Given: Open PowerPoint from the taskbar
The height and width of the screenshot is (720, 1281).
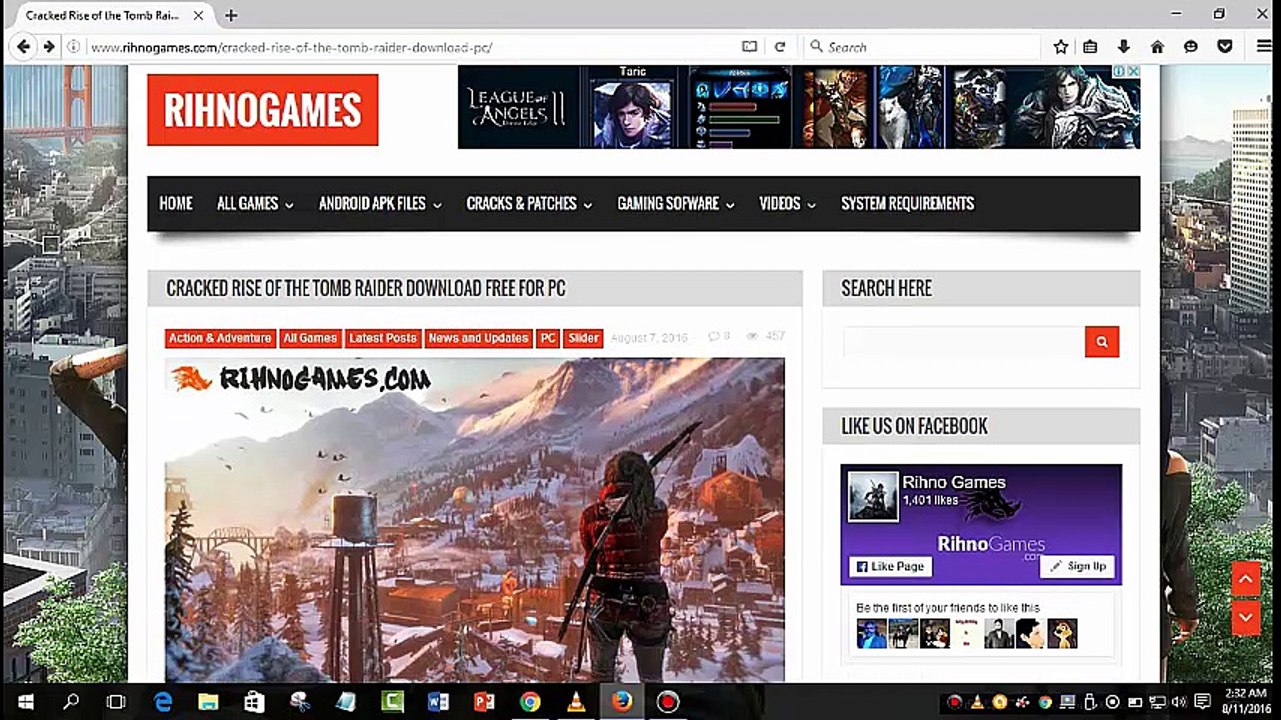Looking at the screenshot, I should point(484,702).
